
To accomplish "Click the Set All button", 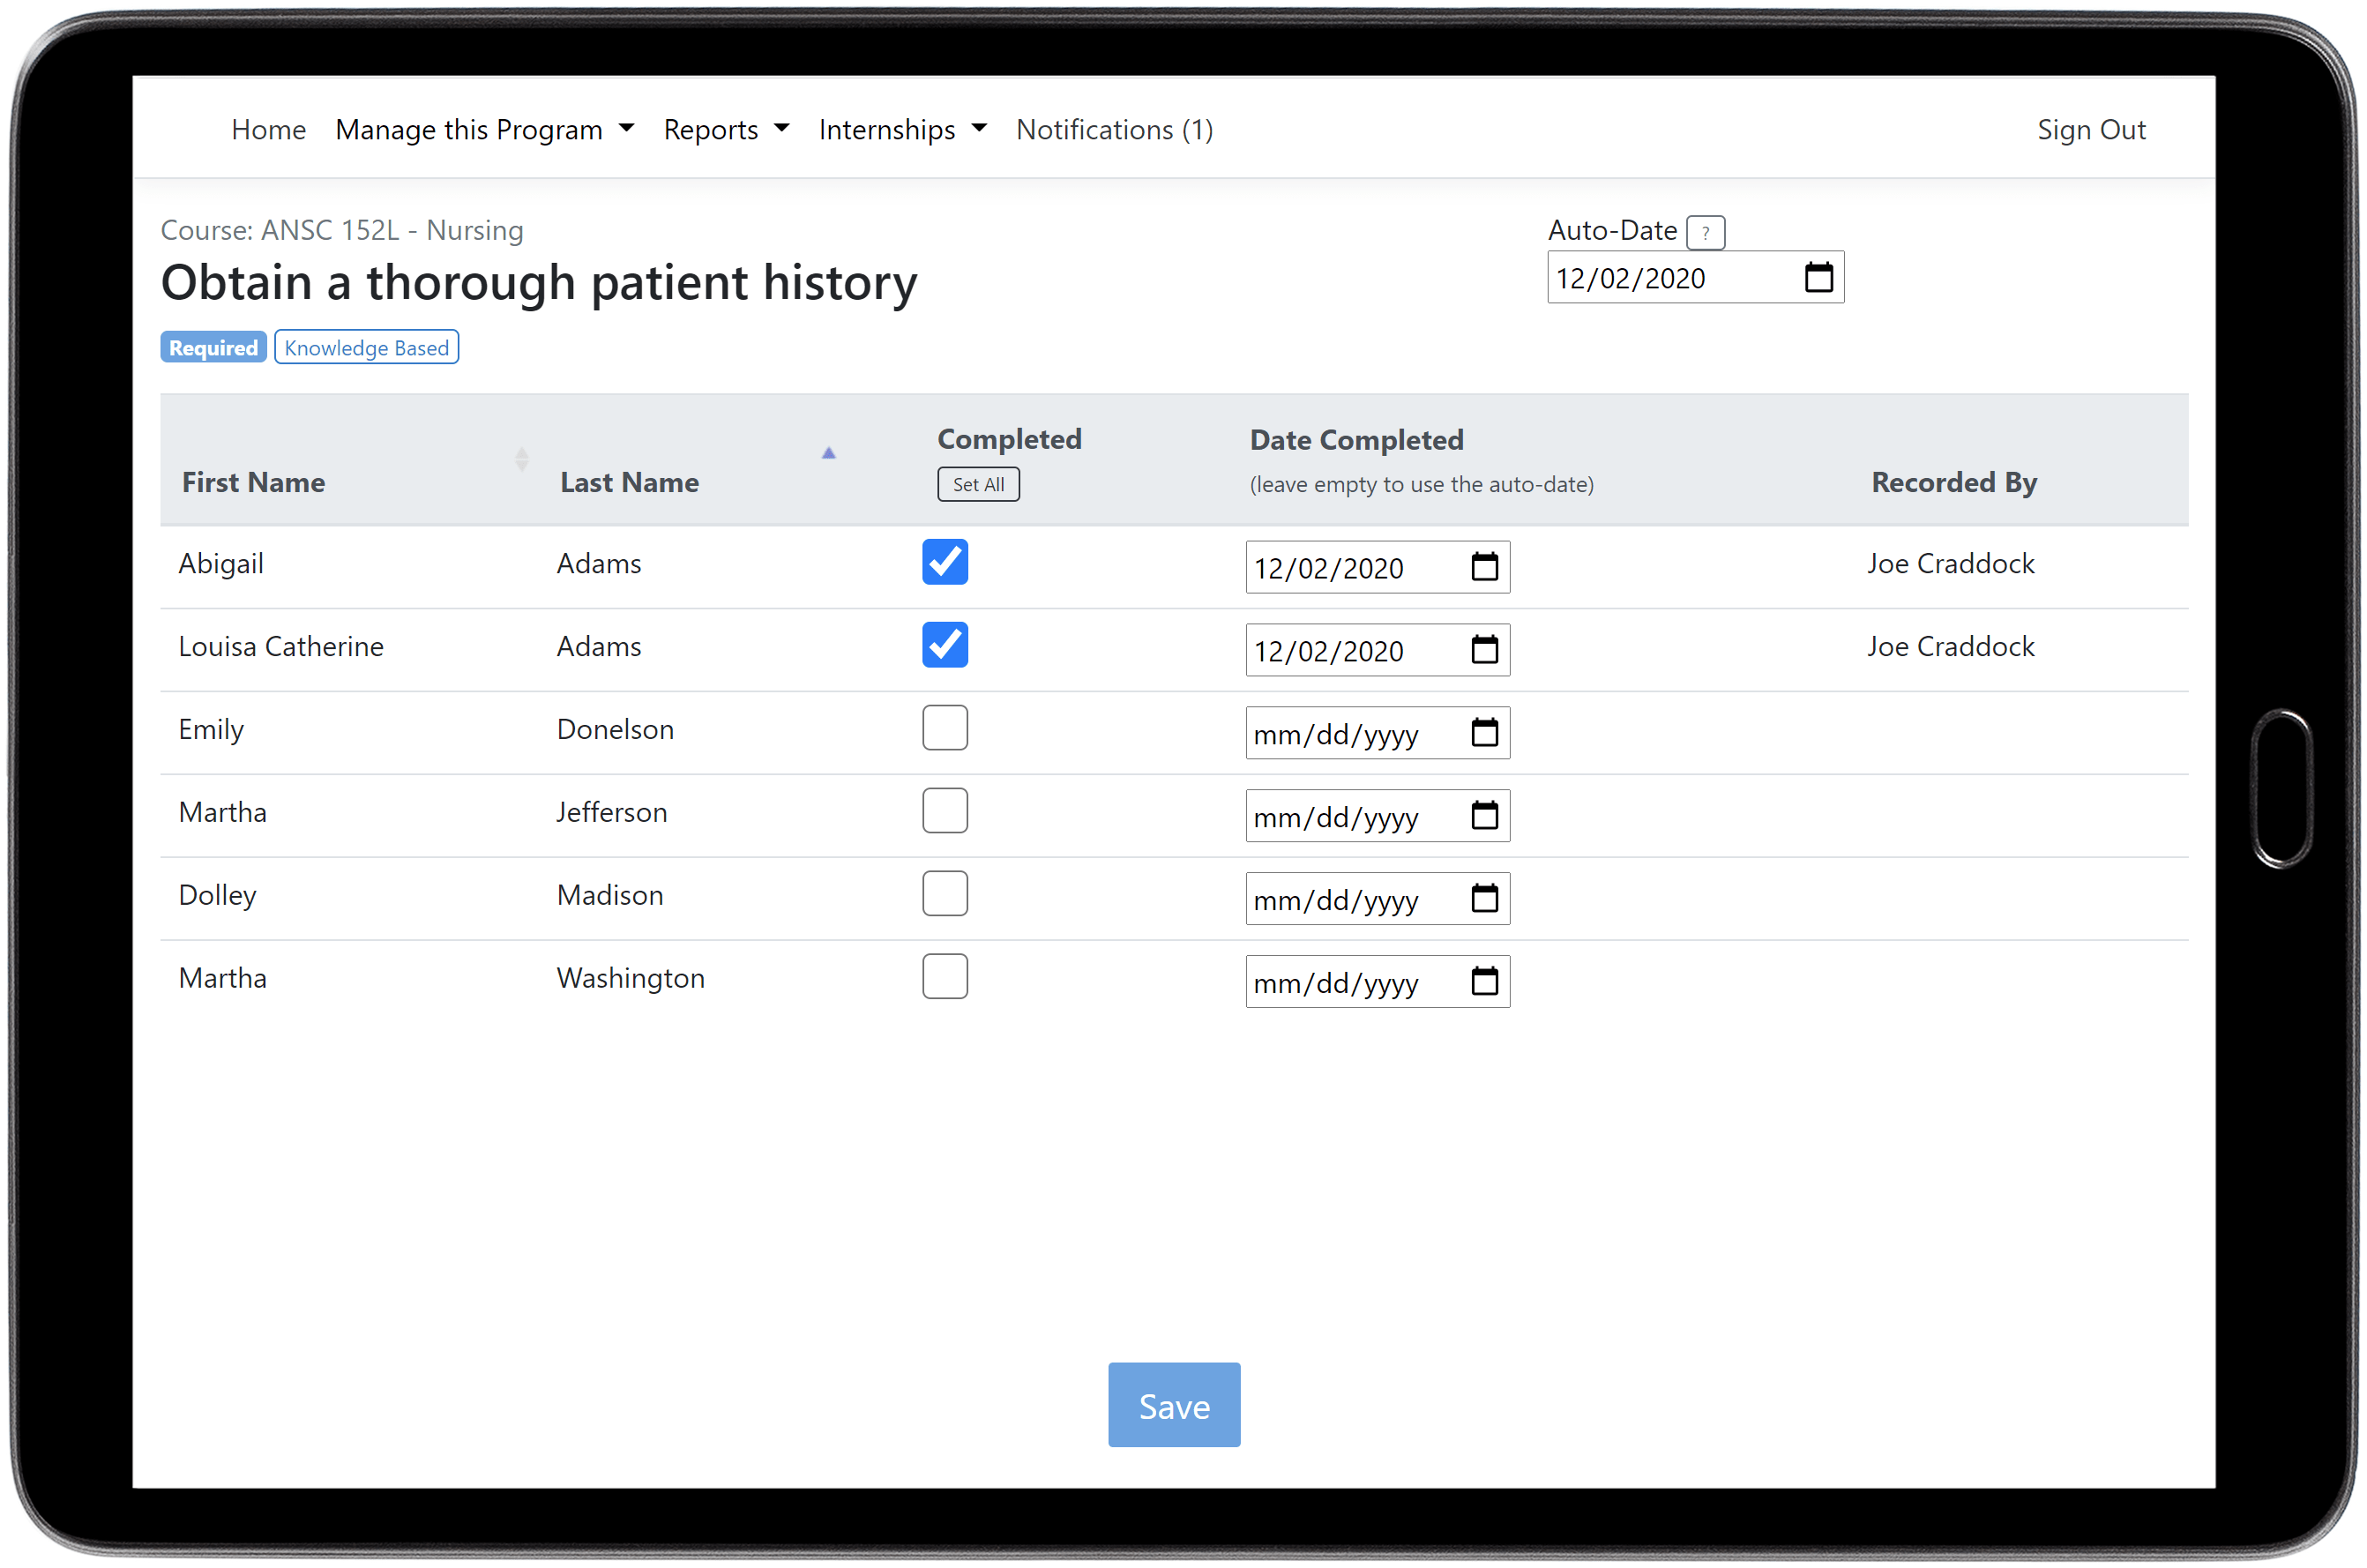I will point(978,483).
